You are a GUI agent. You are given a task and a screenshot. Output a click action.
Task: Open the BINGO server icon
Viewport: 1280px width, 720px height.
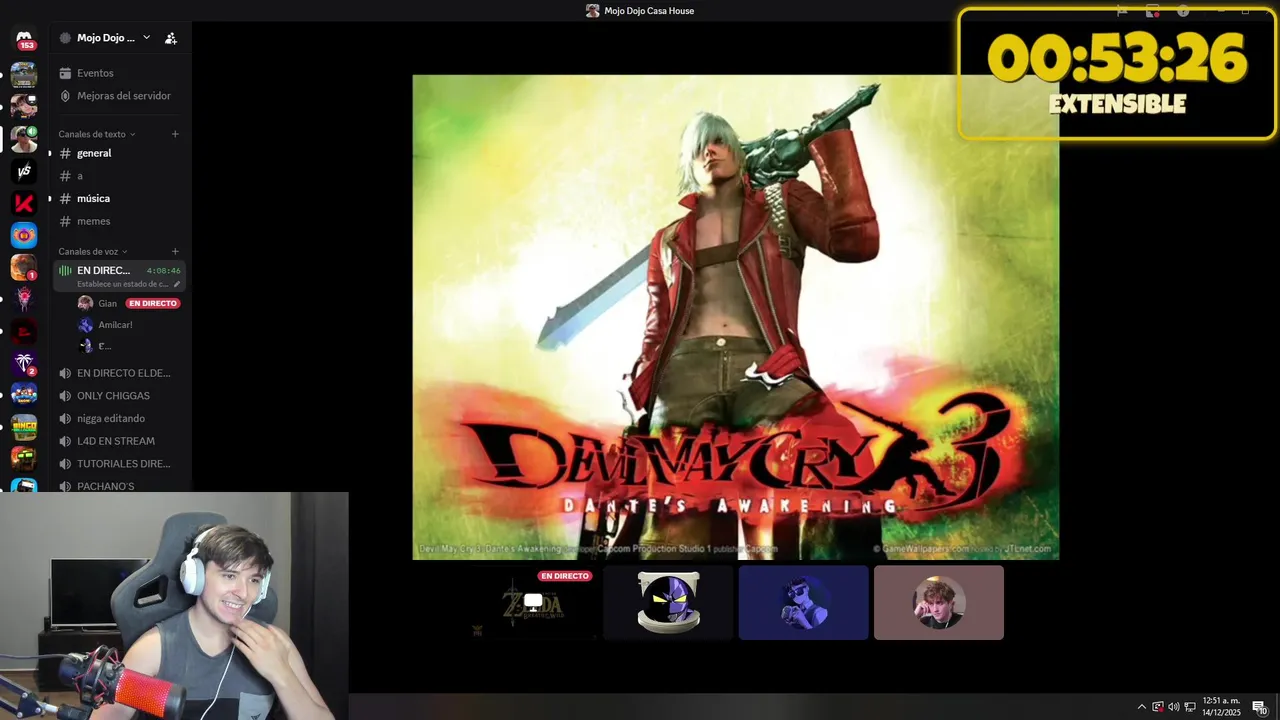tap(24, 427)
